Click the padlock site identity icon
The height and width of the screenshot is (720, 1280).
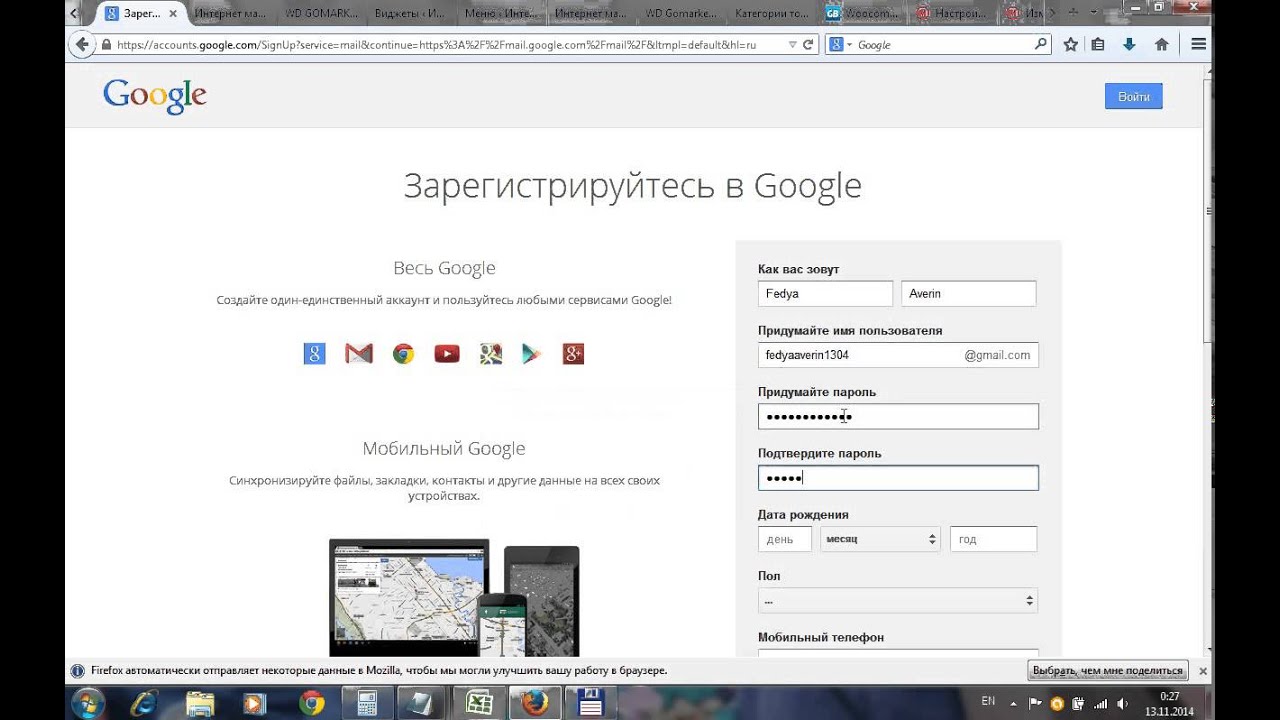point(106,45)
